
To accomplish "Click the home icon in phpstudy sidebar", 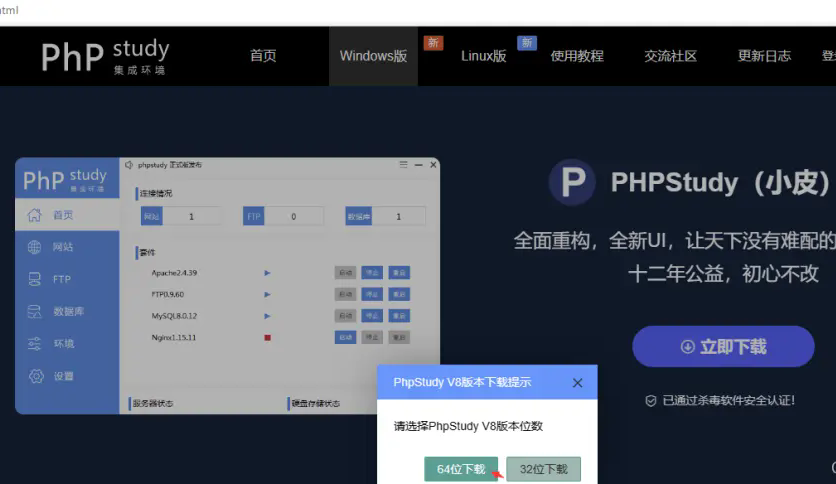I will [35, 215].
